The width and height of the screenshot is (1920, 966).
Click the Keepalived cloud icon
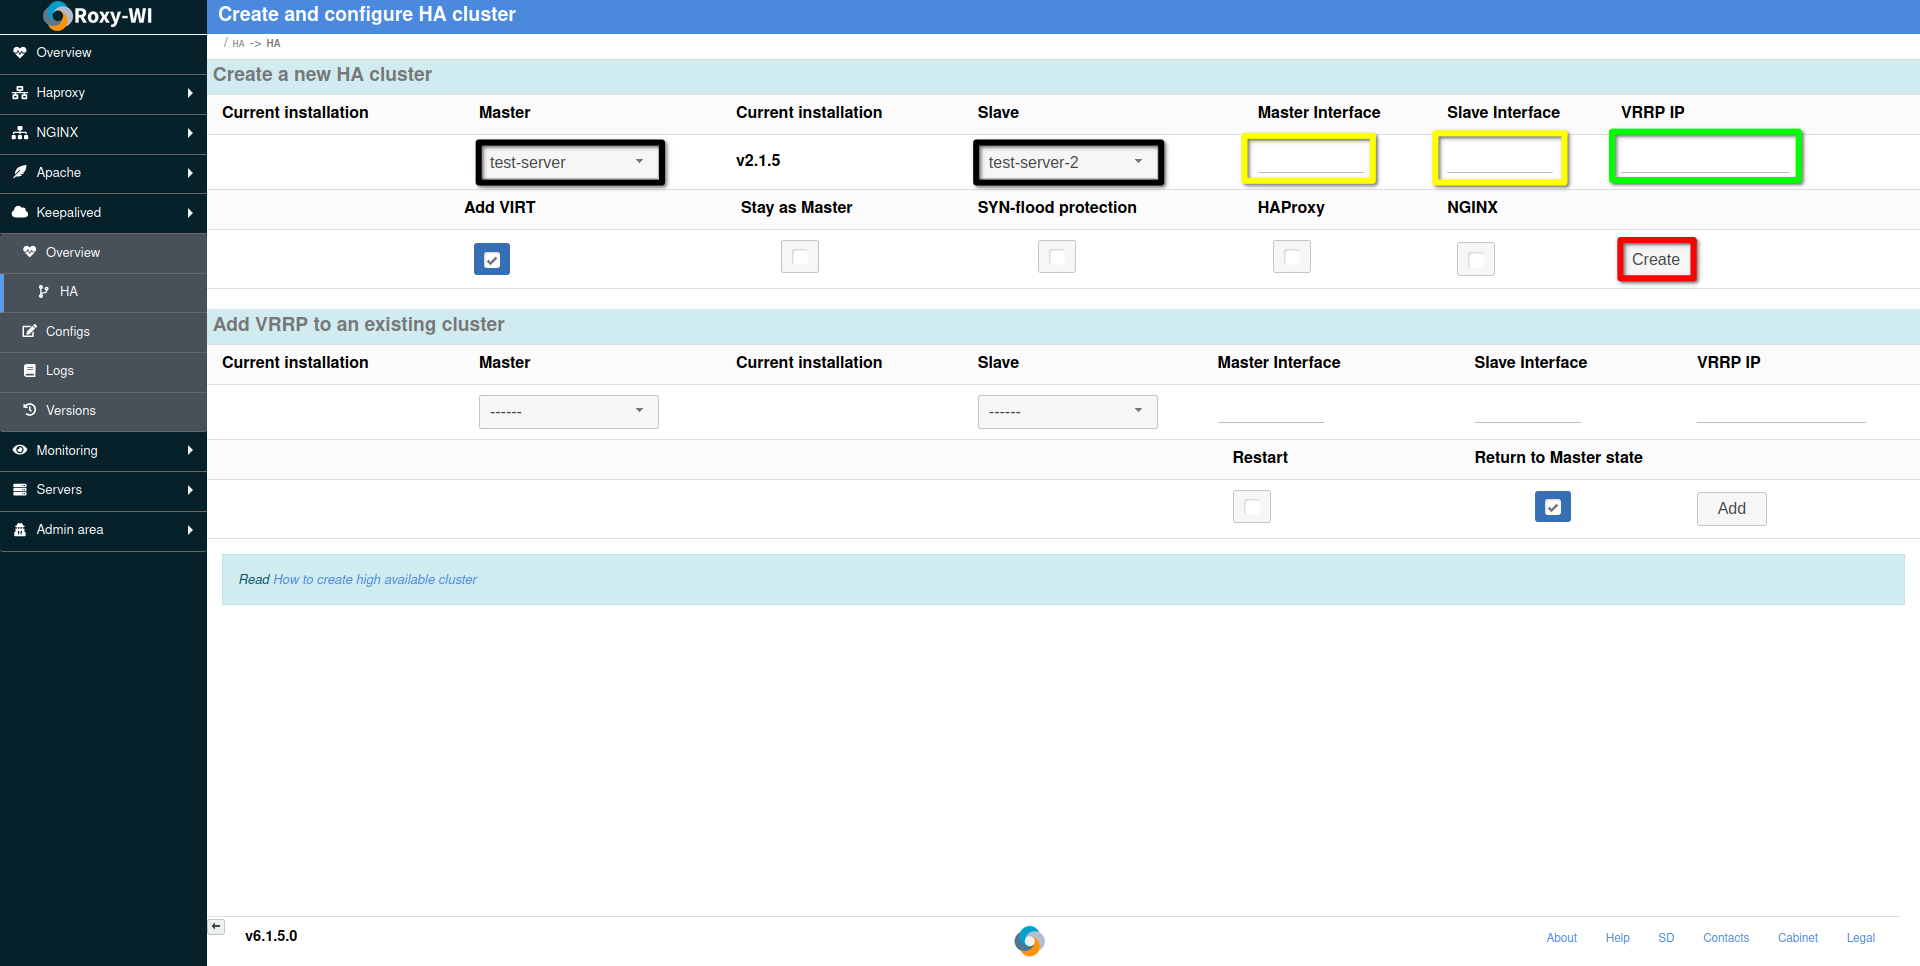click(19, 212)
